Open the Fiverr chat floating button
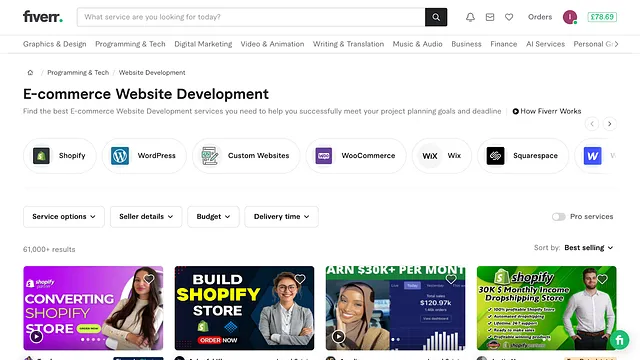 click(x=619, y=340)
